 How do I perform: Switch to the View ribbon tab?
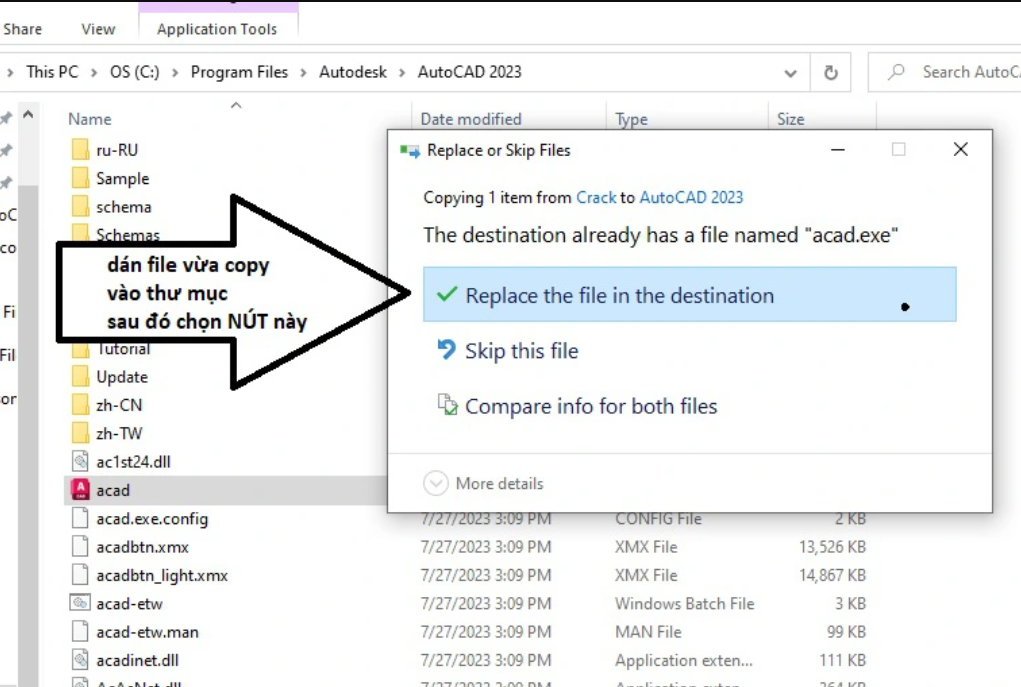pos(98,29)
